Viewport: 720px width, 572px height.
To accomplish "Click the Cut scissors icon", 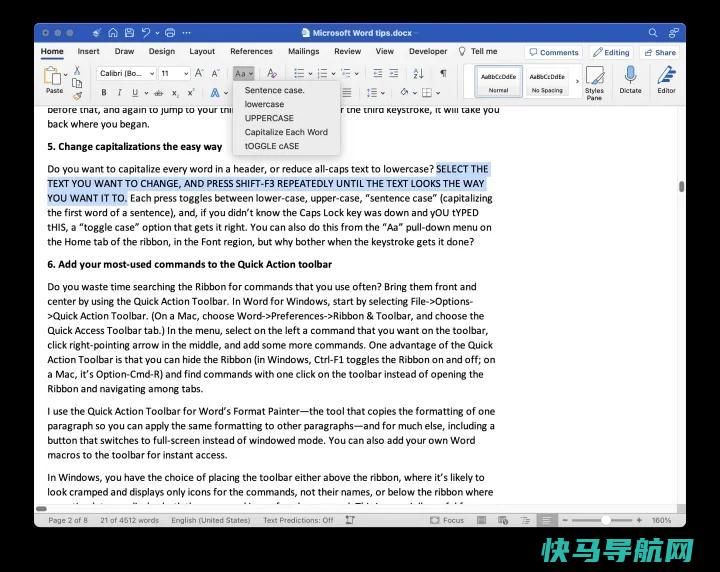I will click(x=77, y=70).
